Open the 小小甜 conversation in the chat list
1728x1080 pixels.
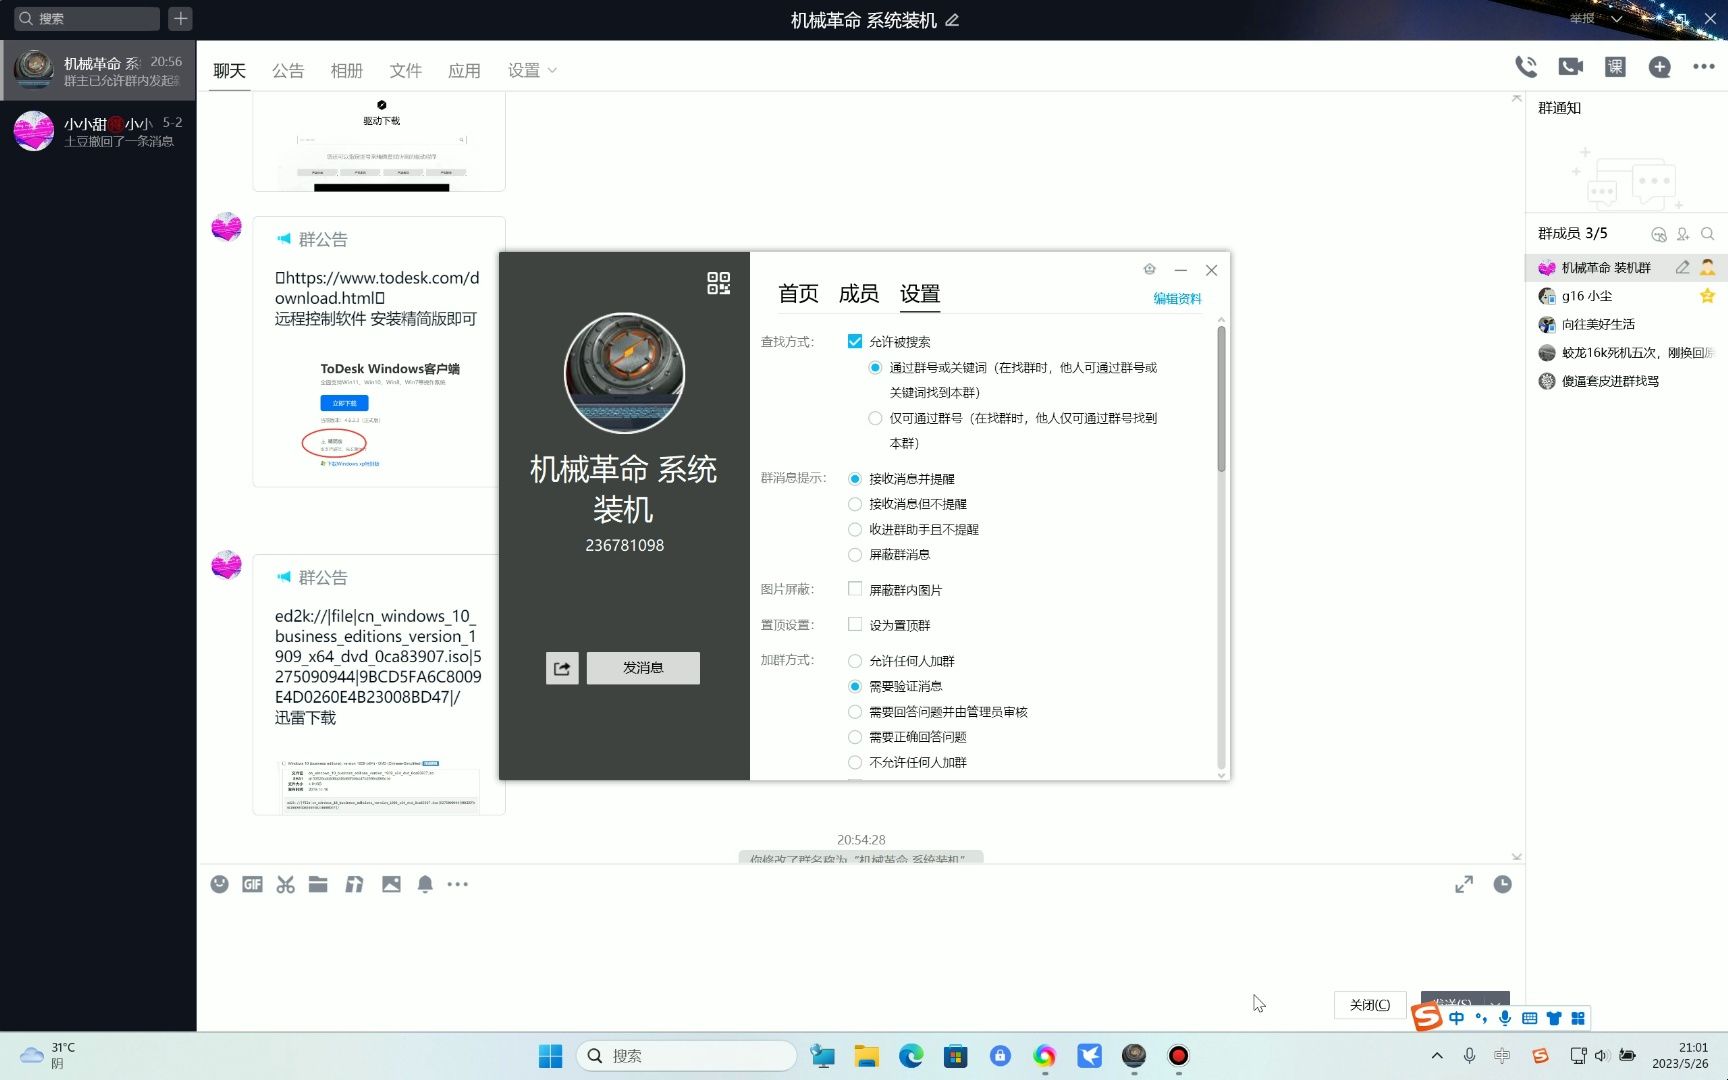[98, 131]
